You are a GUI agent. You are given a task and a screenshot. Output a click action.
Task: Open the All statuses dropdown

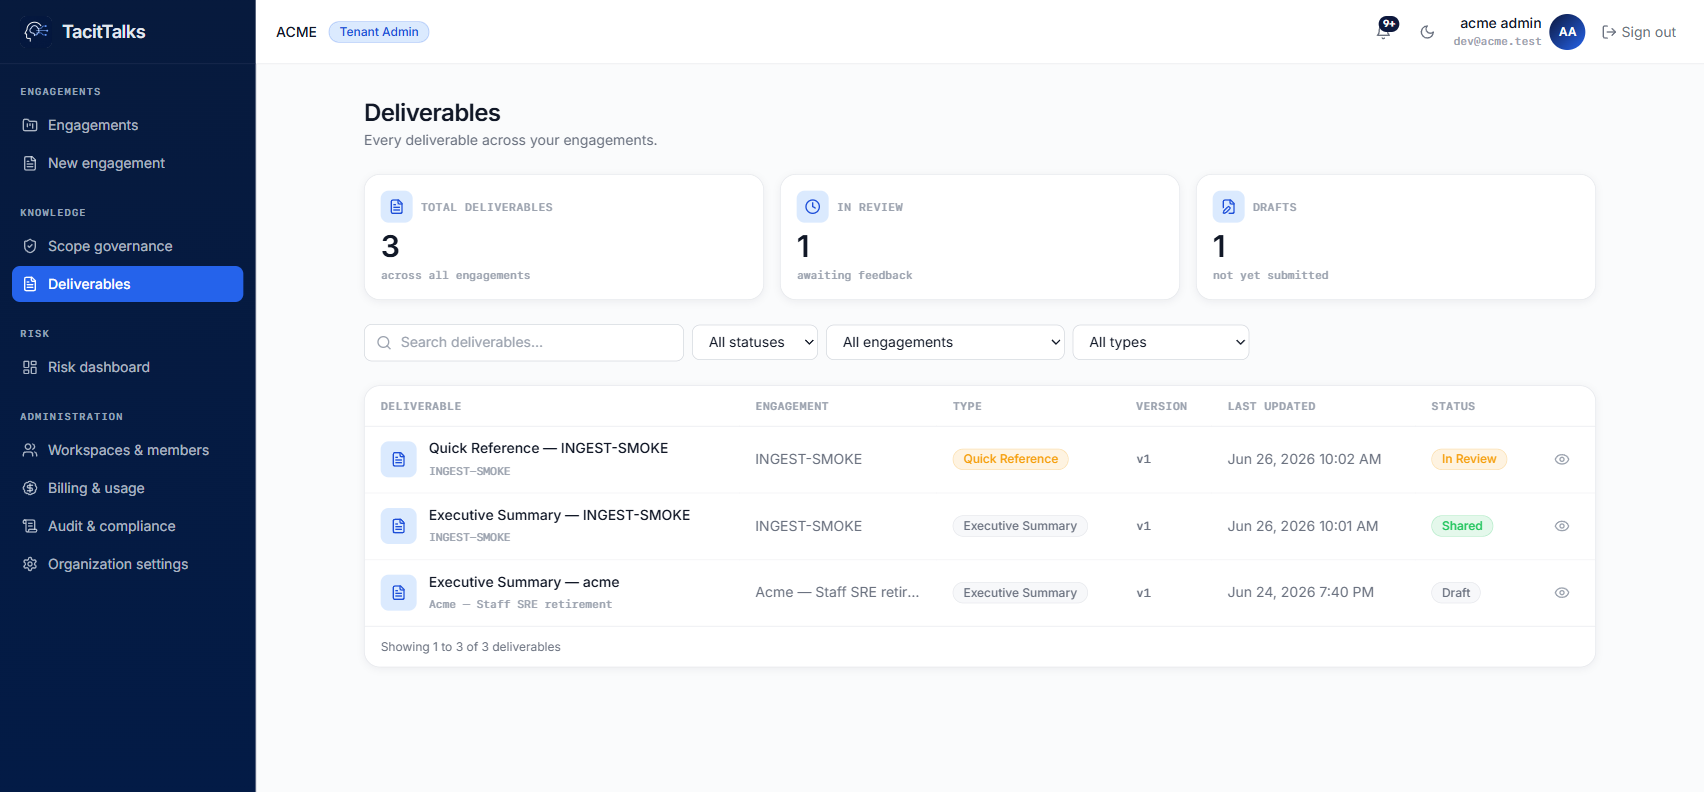tap(755, 342)
